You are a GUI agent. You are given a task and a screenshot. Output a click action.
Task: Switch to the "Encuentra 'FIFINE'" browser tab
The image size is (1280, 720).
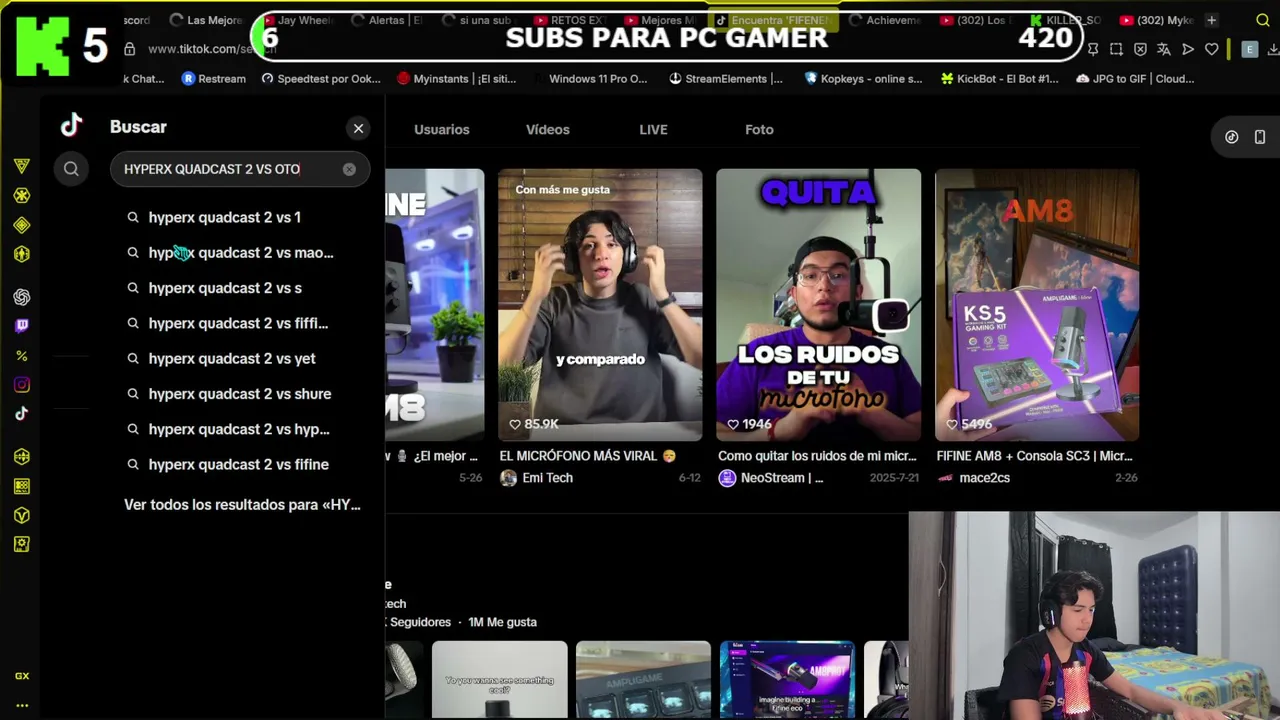click(773, 20)
